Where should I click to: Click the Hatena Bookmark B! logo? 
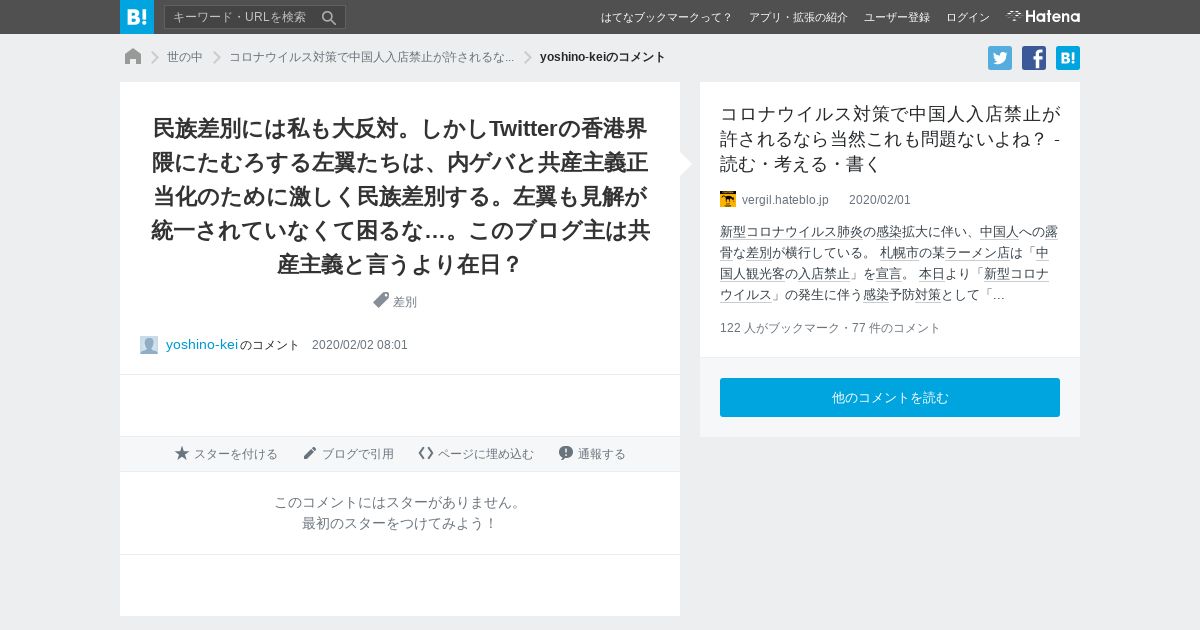137,17
